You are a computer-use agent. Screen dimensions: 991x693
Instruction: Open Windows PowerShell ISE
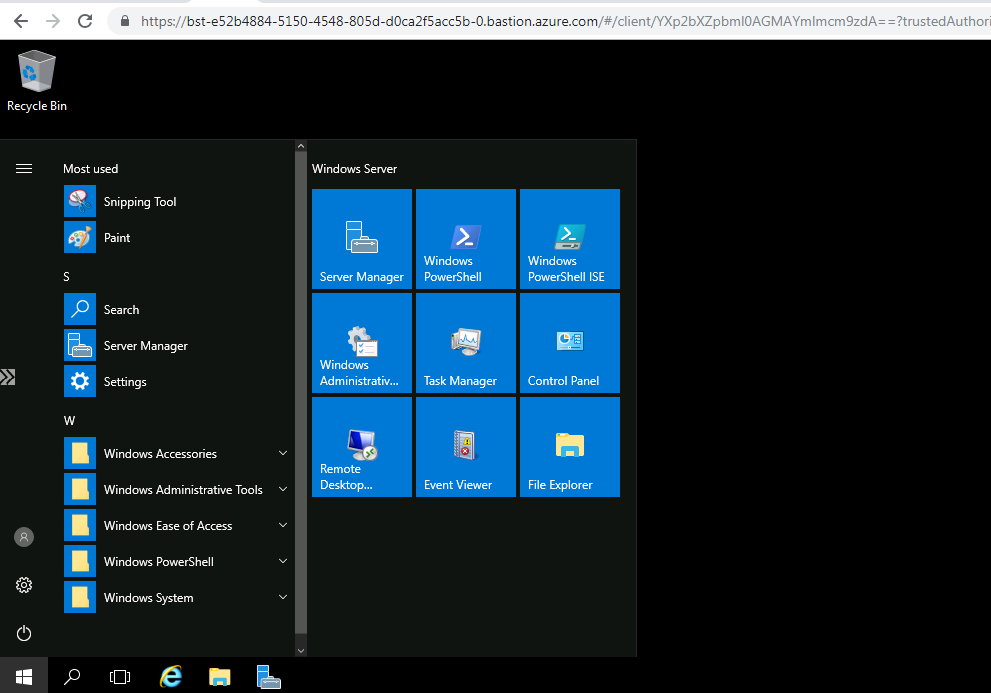[569, 238]
